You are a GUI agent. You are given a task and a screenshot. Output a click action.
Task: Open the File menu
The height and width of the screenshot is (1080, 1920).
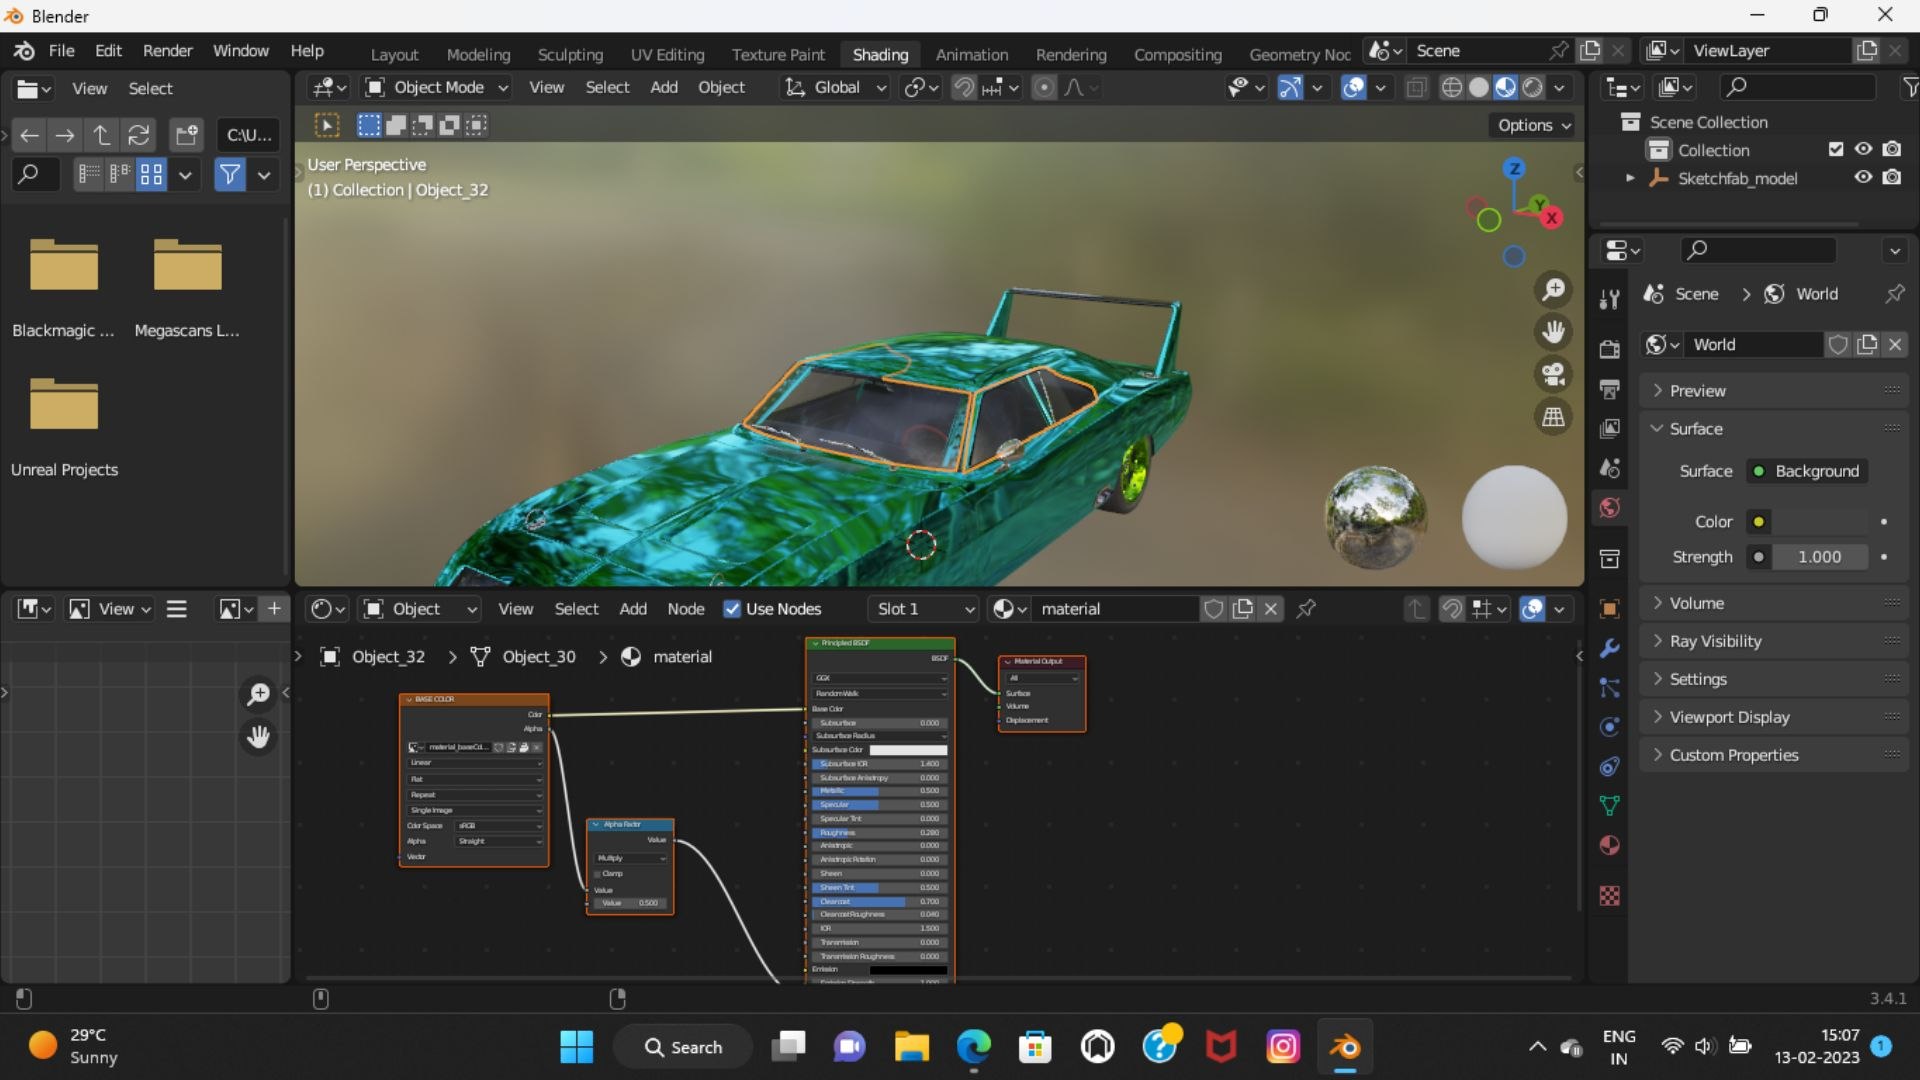click(61, 51)
